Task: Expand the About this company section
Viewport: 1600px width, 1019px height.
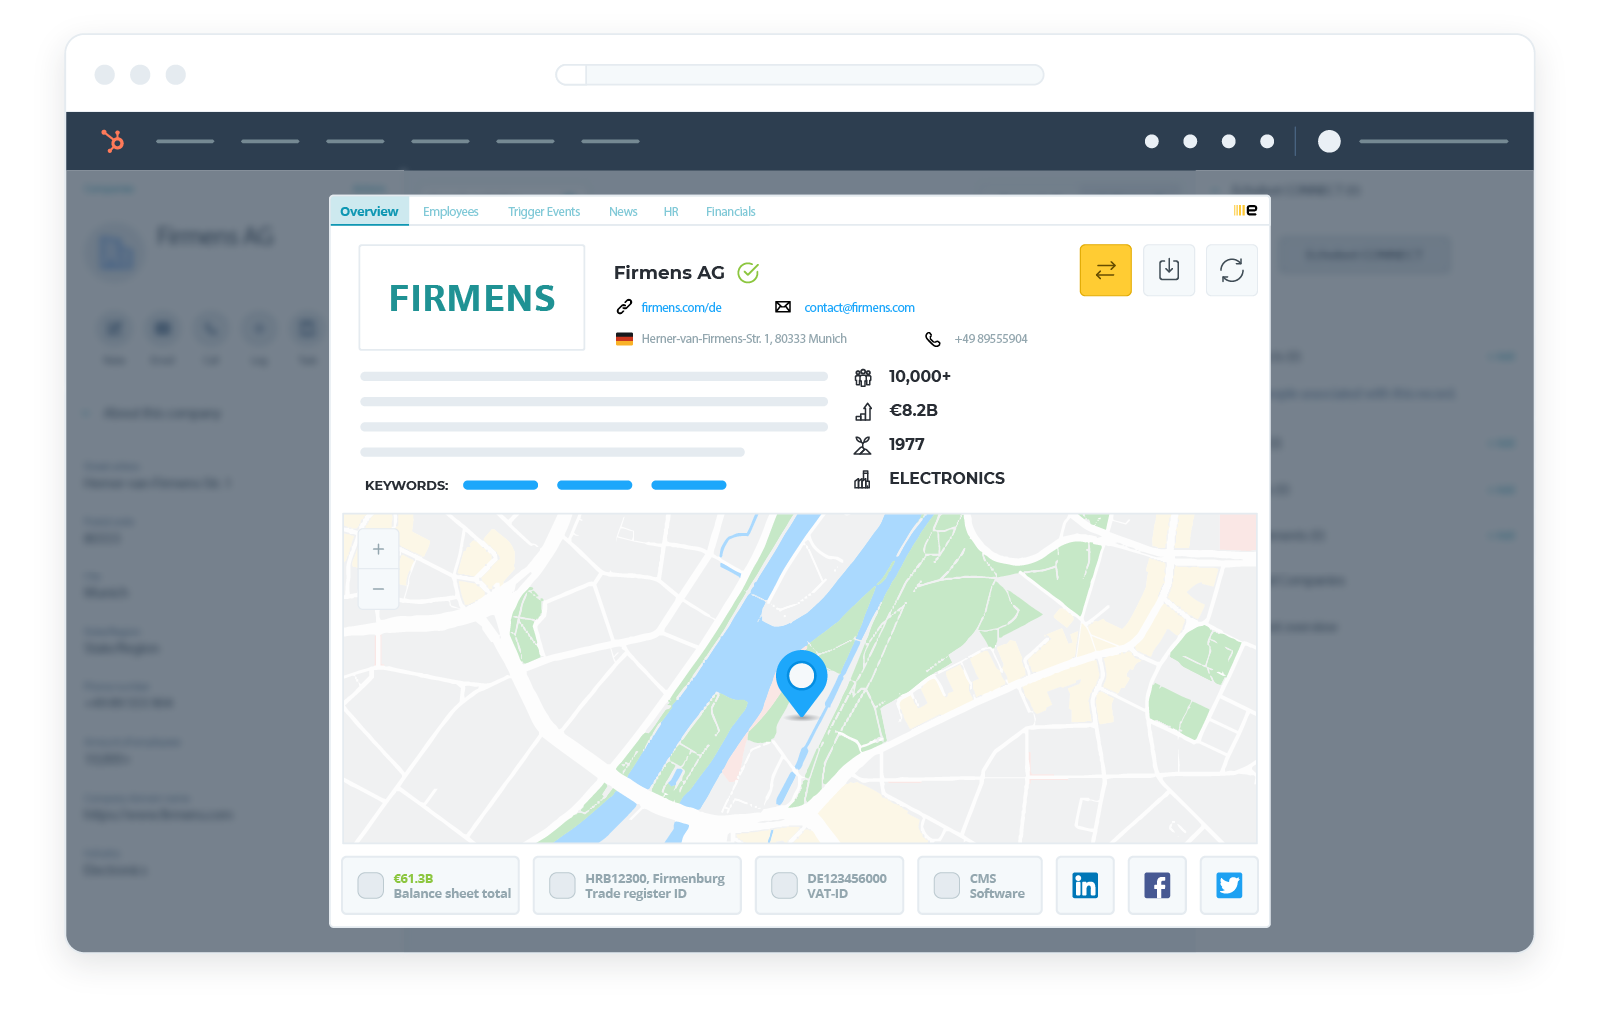Action: click(152, 413)
